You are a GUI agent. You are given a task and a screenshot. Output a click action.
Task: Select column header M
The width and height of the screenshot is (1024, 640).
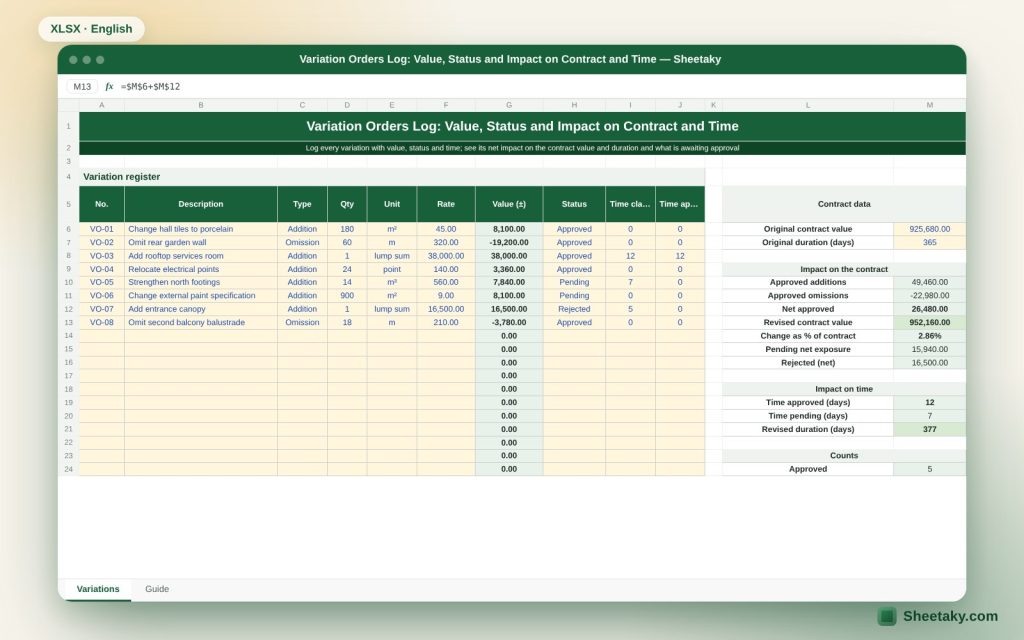click(x=929, y=105)
